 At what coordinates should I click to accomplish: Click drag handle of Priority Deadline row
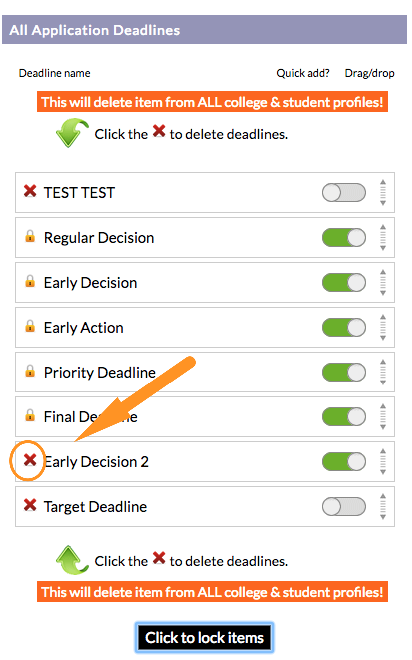click(383, 372)
